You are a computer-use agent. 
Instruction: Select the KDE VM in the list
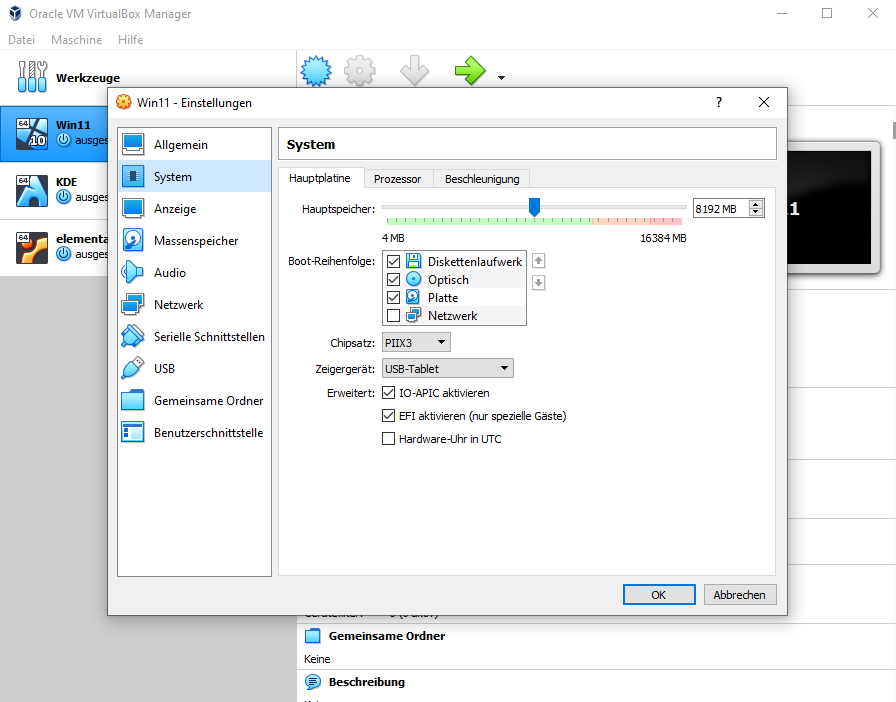54,190
